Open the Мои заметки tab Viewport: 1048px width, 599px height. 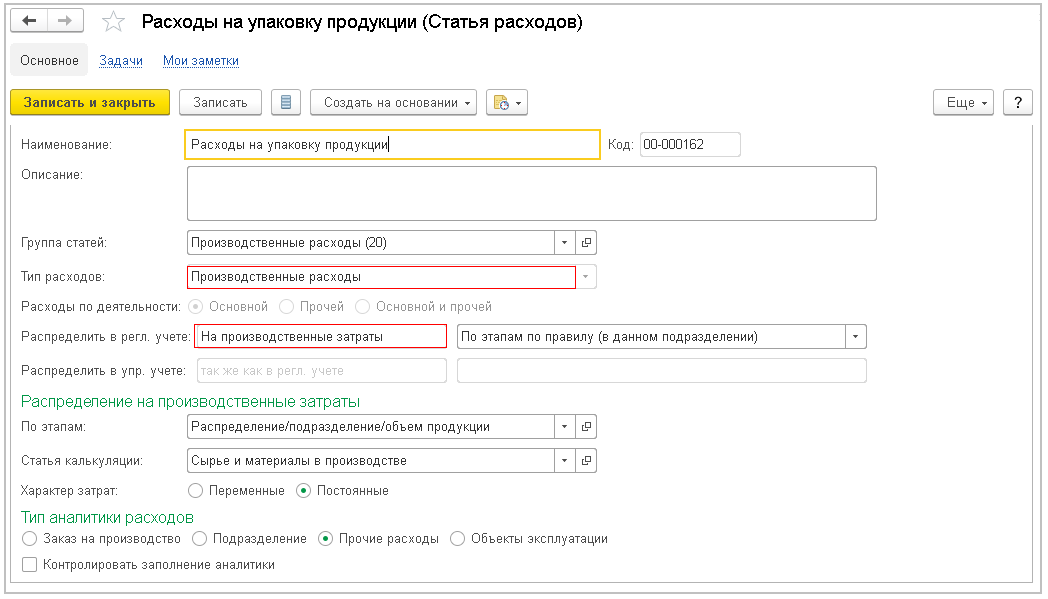click(201, 61)
